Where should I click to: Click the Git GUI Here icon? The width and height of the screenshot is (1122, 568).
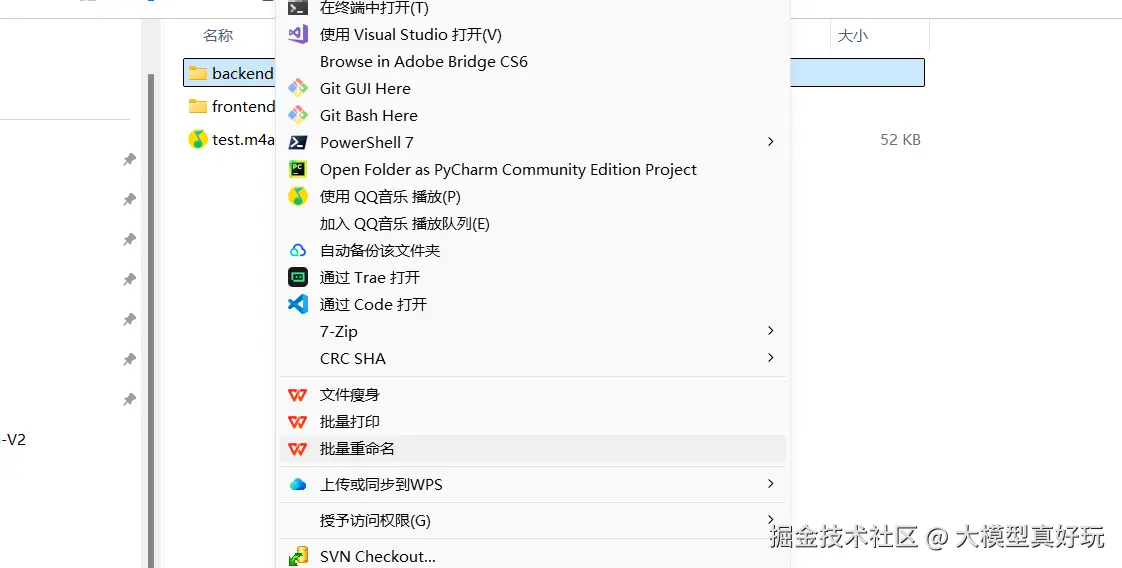(298, 88)
